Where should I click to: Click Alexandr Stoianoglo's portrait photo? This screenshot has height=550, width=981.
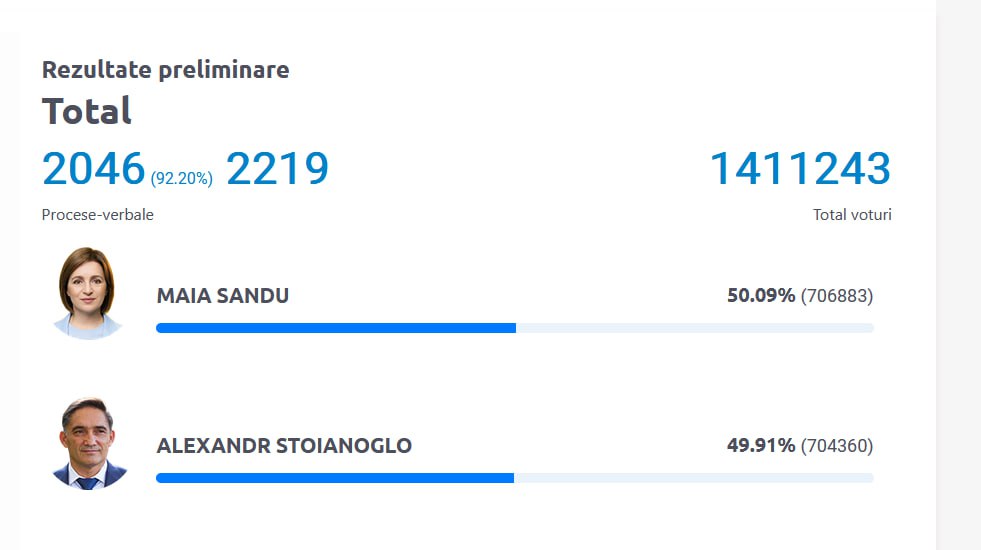click(x=90, y=443)
